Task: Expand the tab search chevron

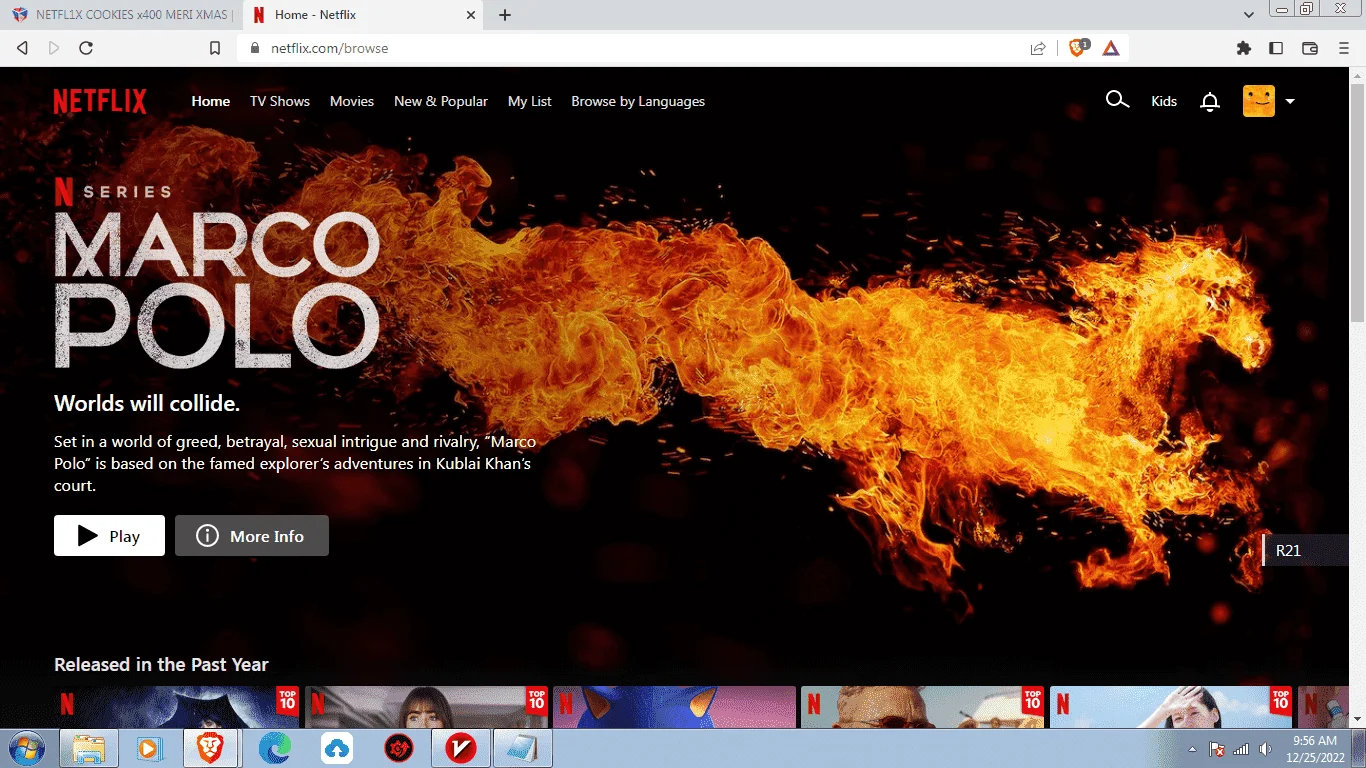Action: coord(1249,15)
